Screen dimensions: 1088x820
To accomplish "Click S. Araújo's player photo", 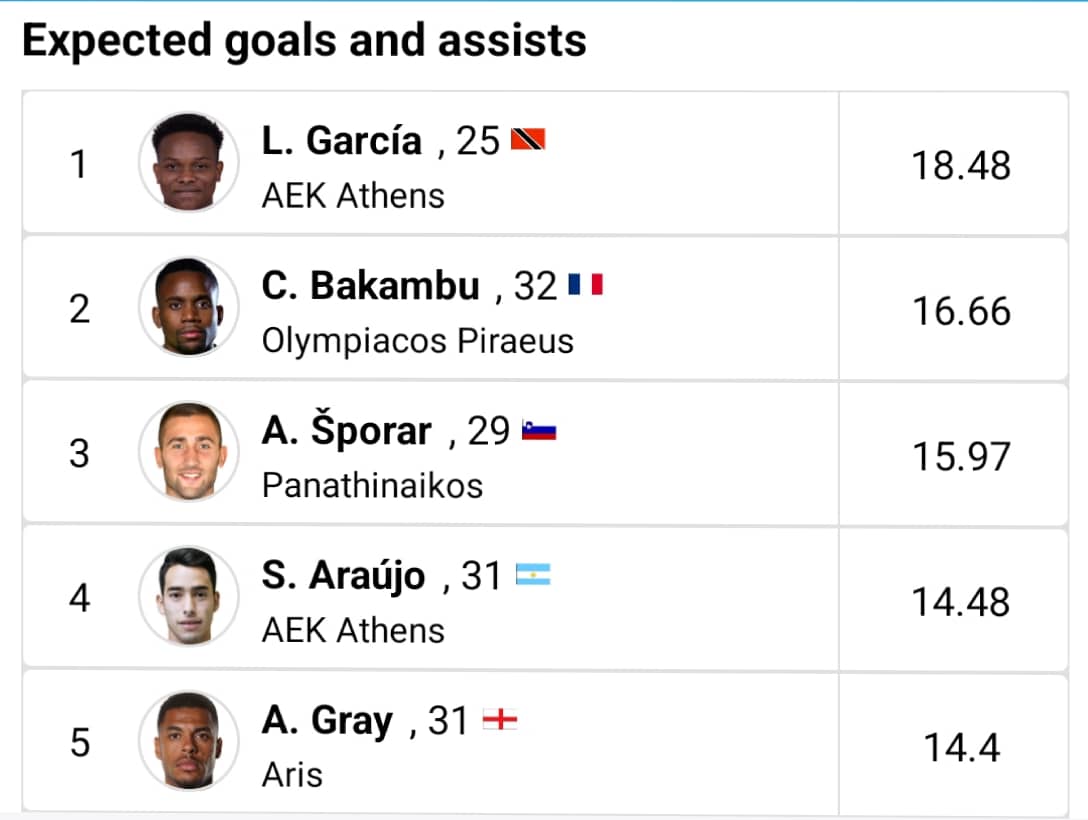I will tap(188, 597).
